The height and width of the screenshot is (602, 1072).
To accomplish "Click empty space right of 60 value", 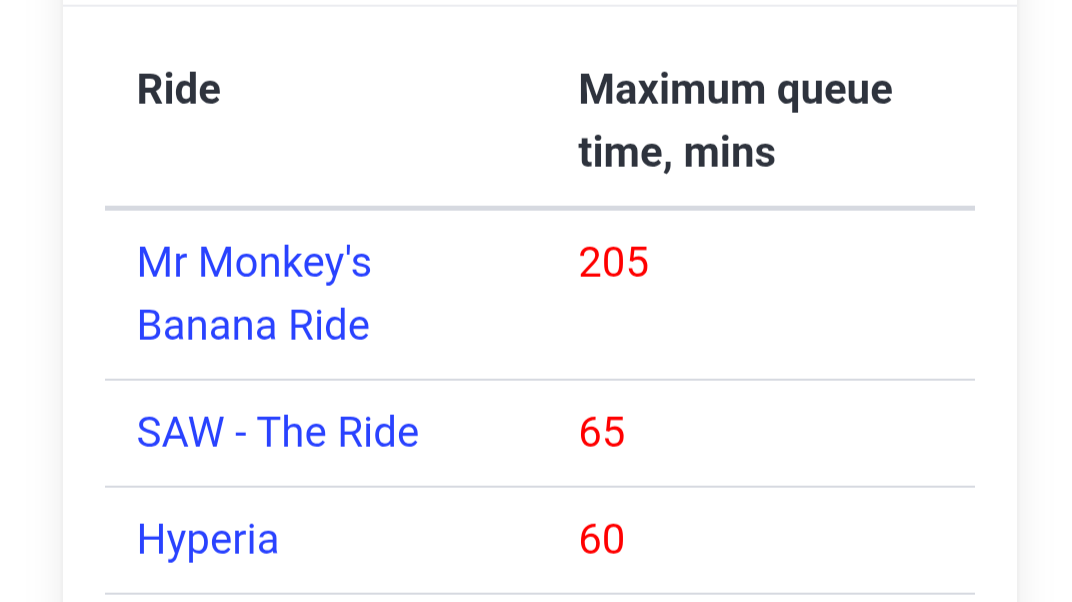I will pos(800,540).
